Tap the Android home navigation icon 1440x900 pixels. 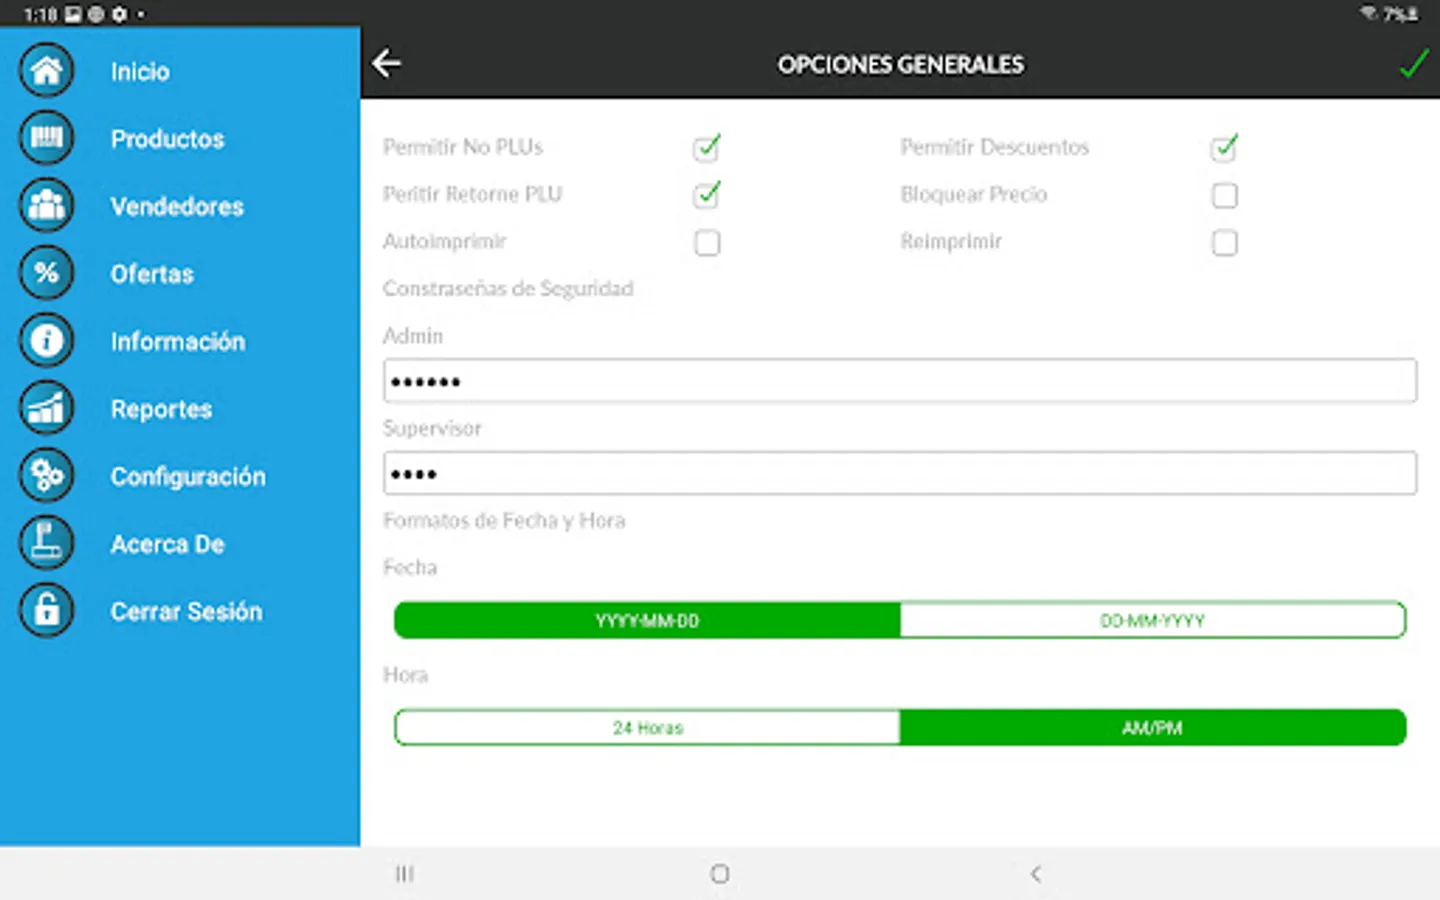[x=719, y=874]
